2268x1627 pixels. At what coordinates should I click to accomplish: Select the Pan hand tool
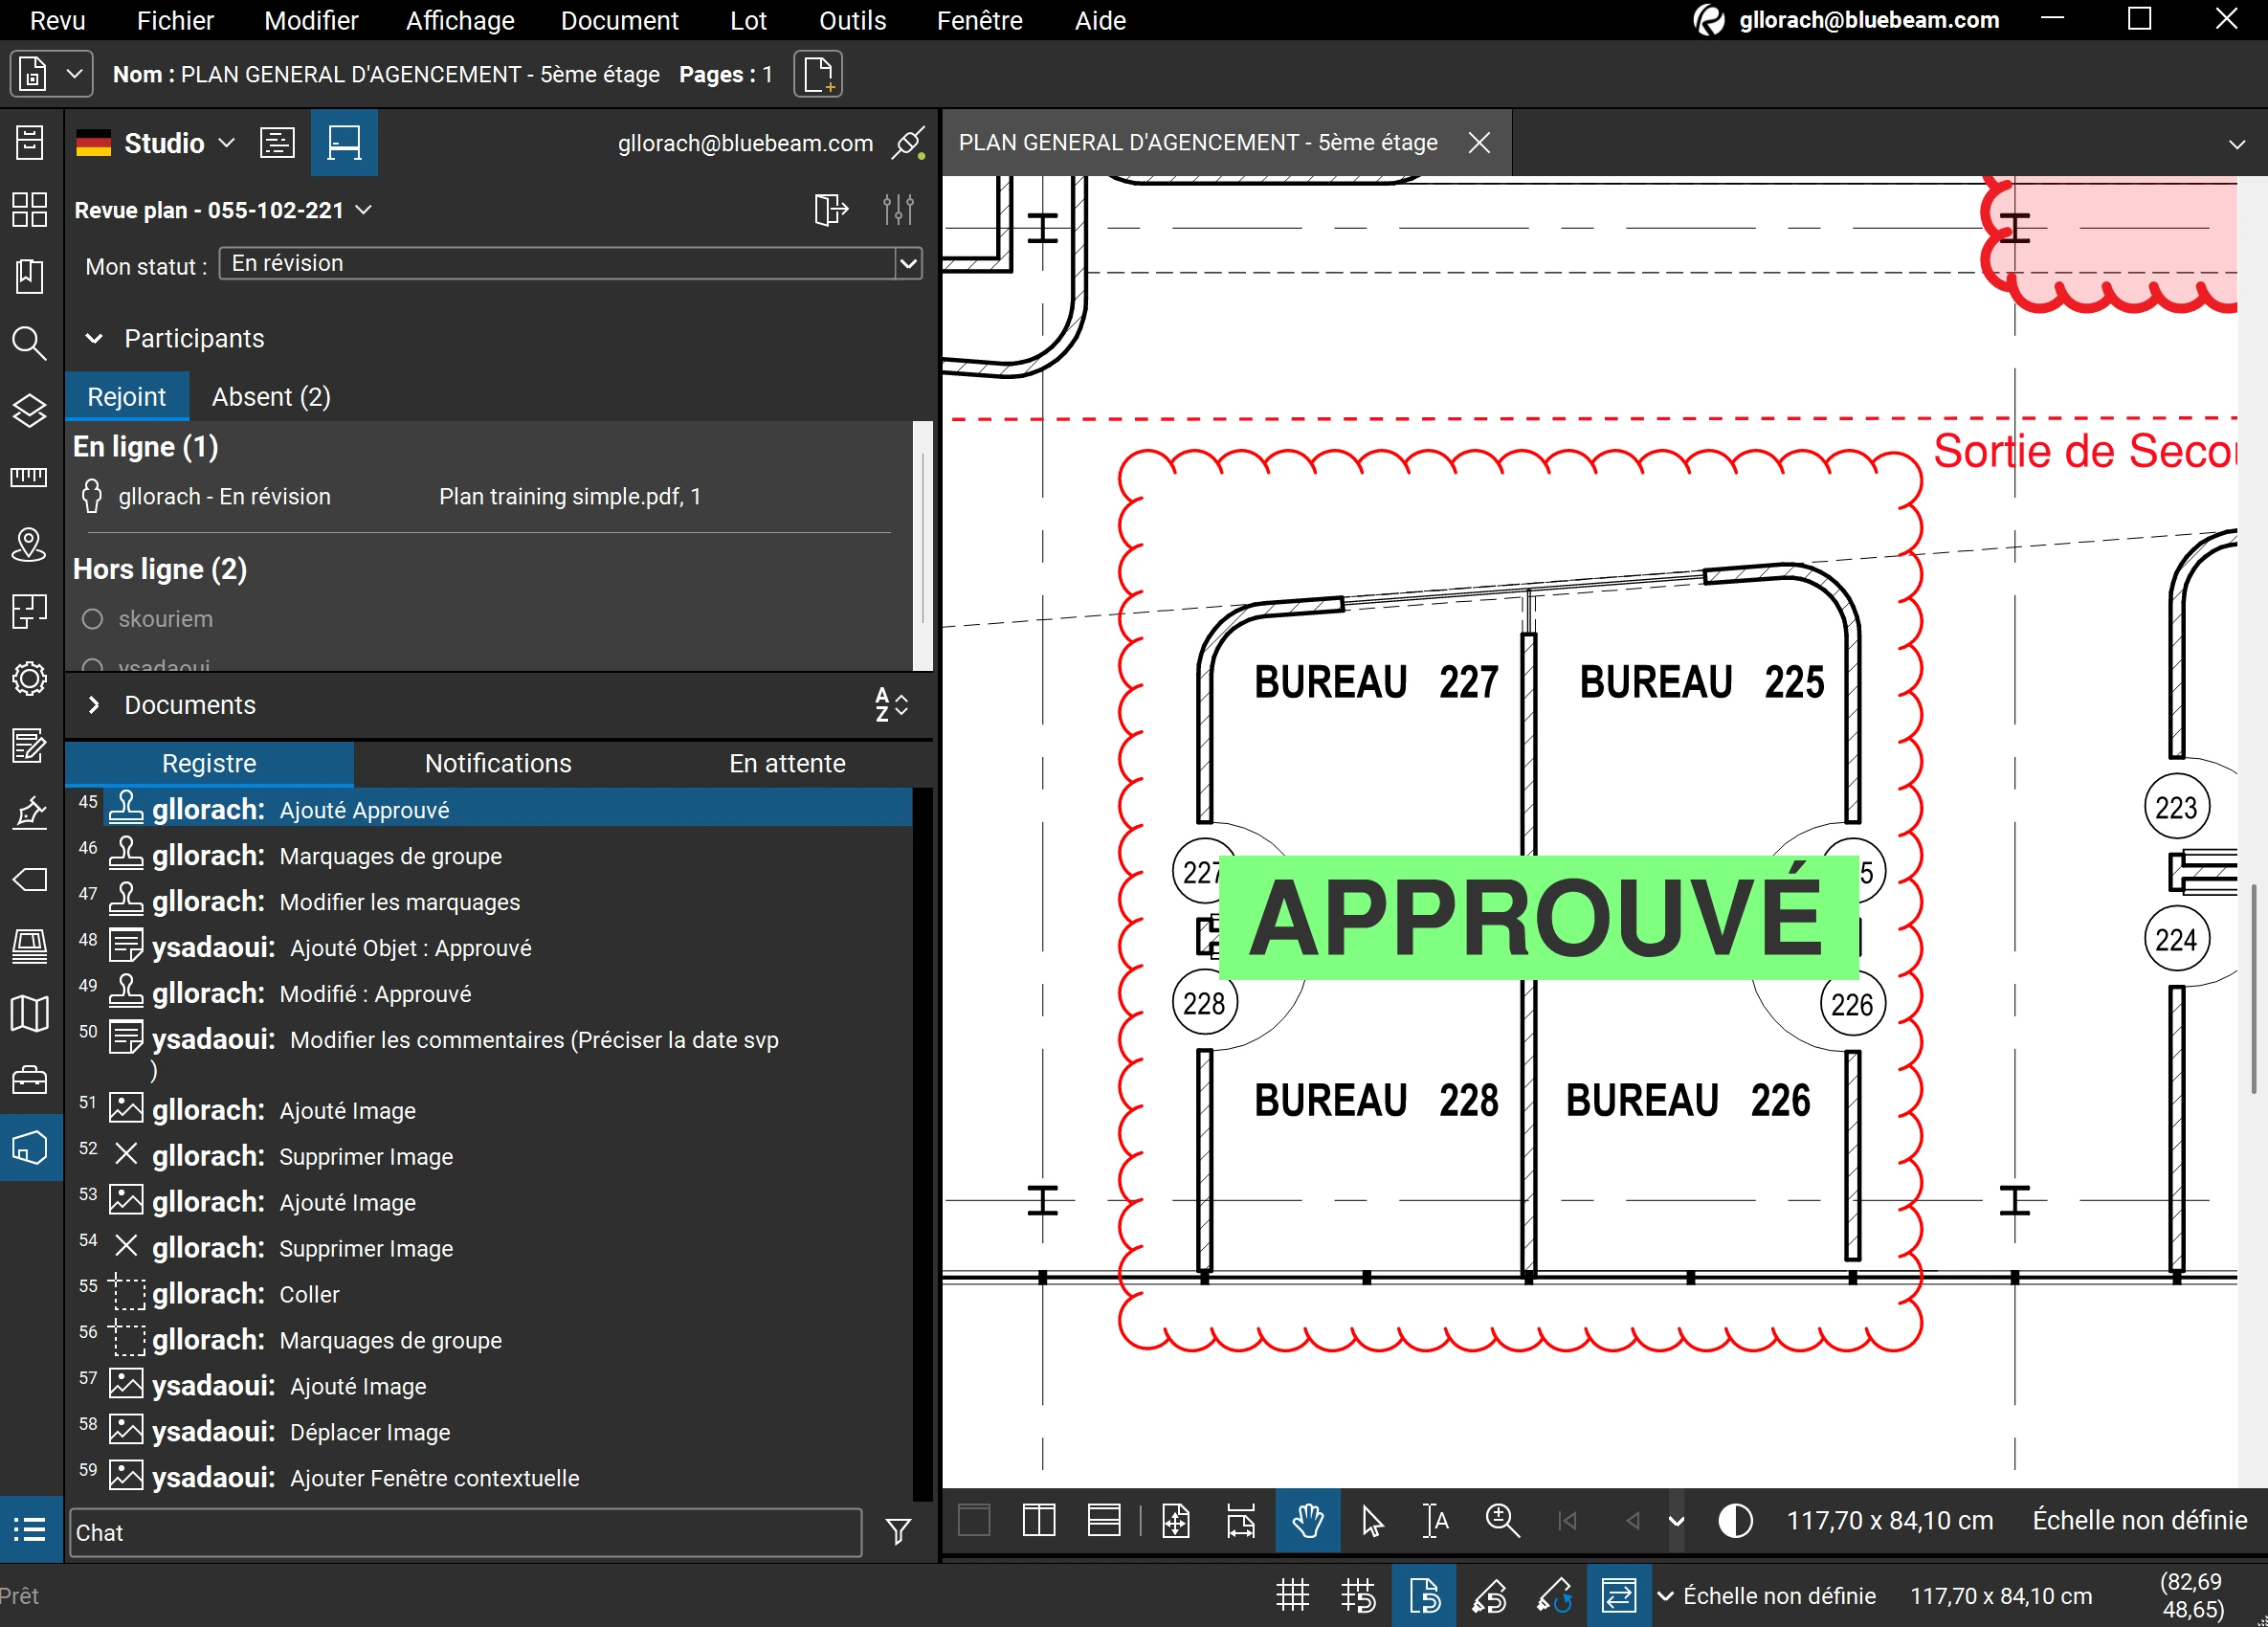[1307, 1521]
